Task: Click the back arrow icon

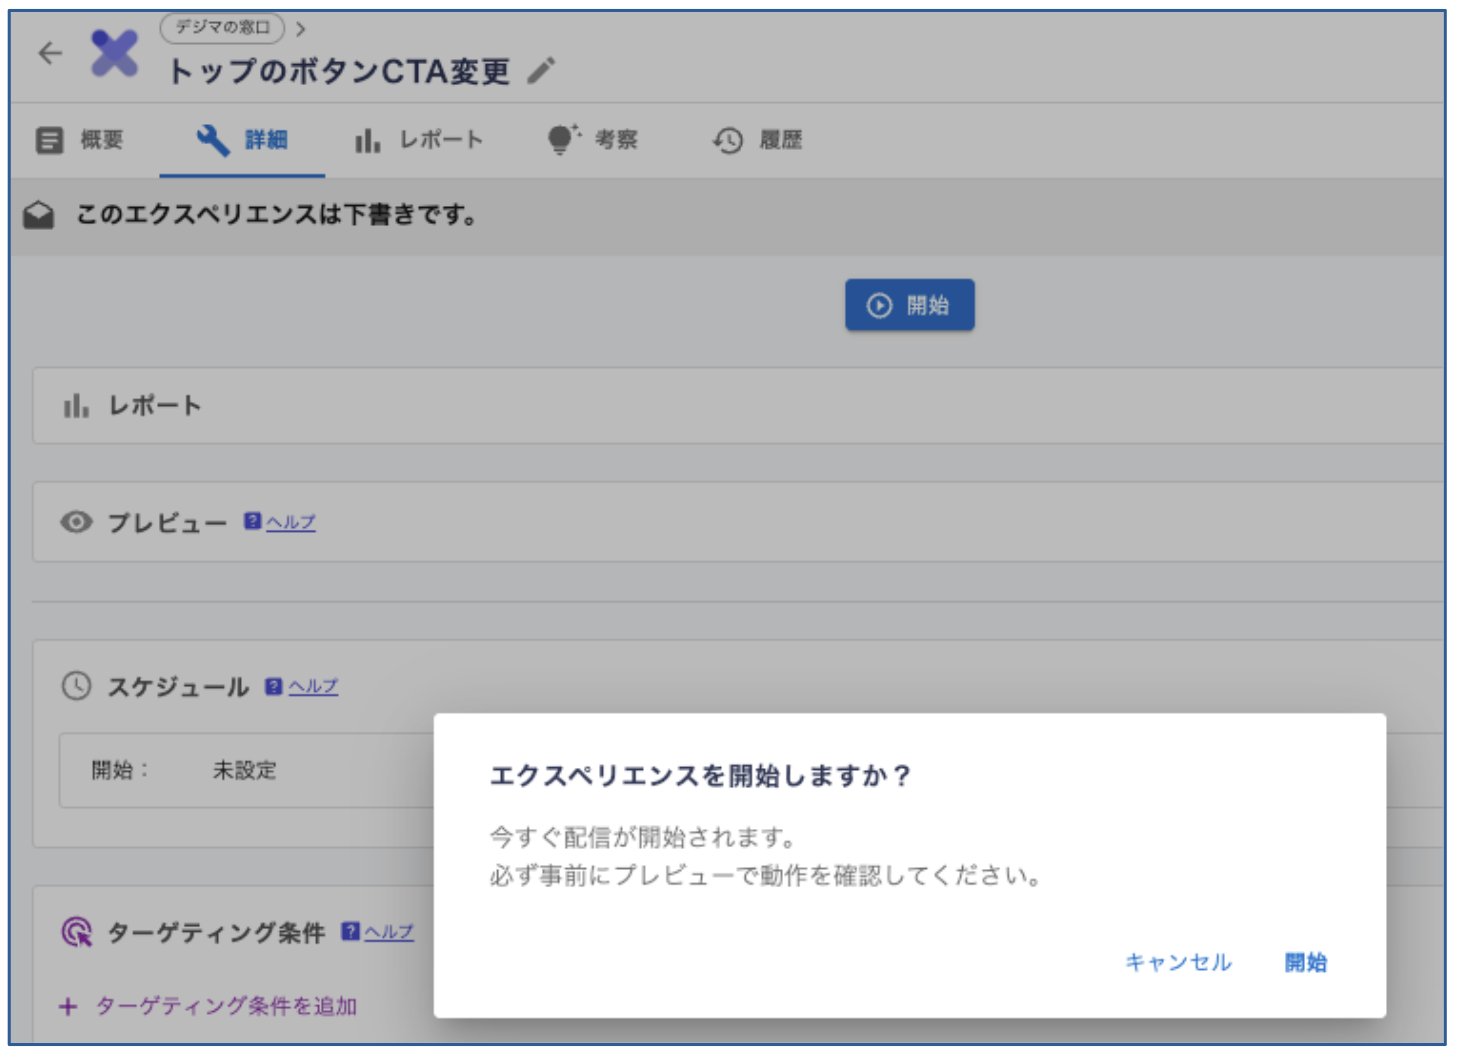Action: [x=50, y=53]
